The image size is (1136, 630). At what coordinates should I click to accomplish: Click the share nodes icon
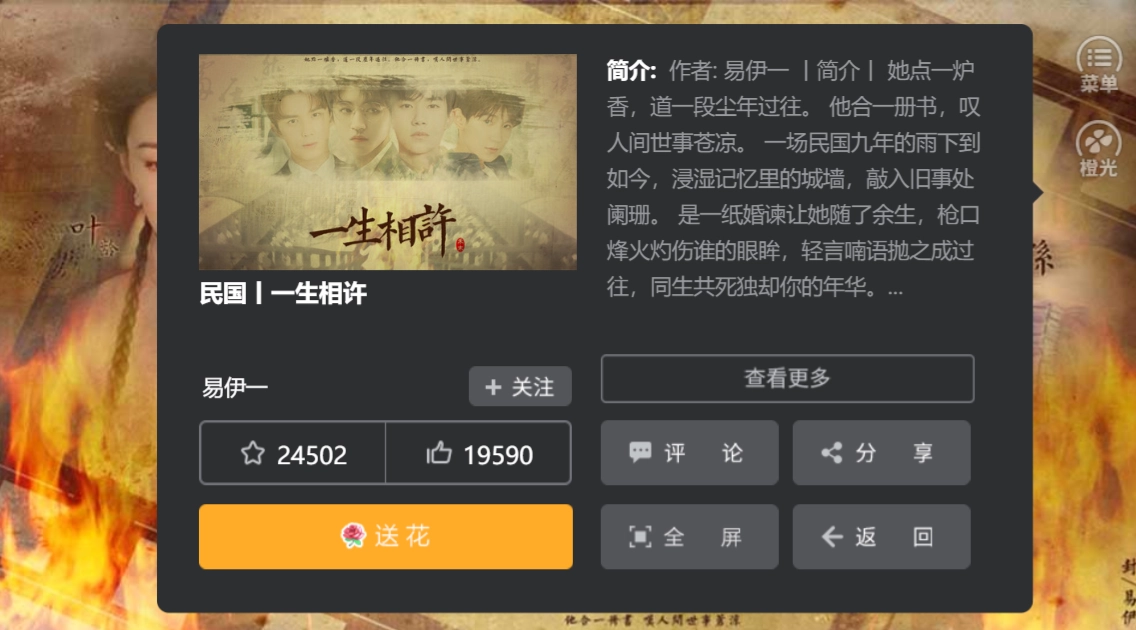click(831, 453)
